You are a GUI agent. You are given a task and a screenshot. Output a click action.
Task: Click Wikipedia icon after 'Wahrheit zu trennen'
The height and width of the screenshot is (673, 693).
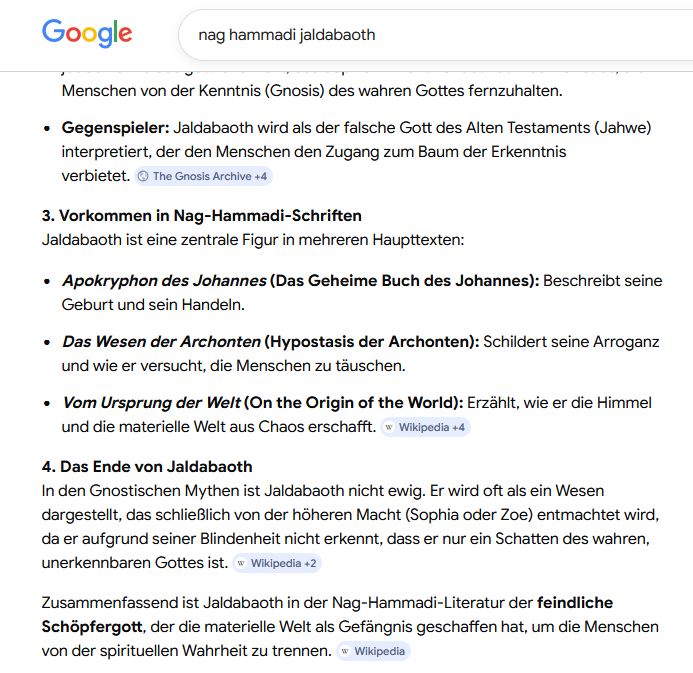(345, 651)
